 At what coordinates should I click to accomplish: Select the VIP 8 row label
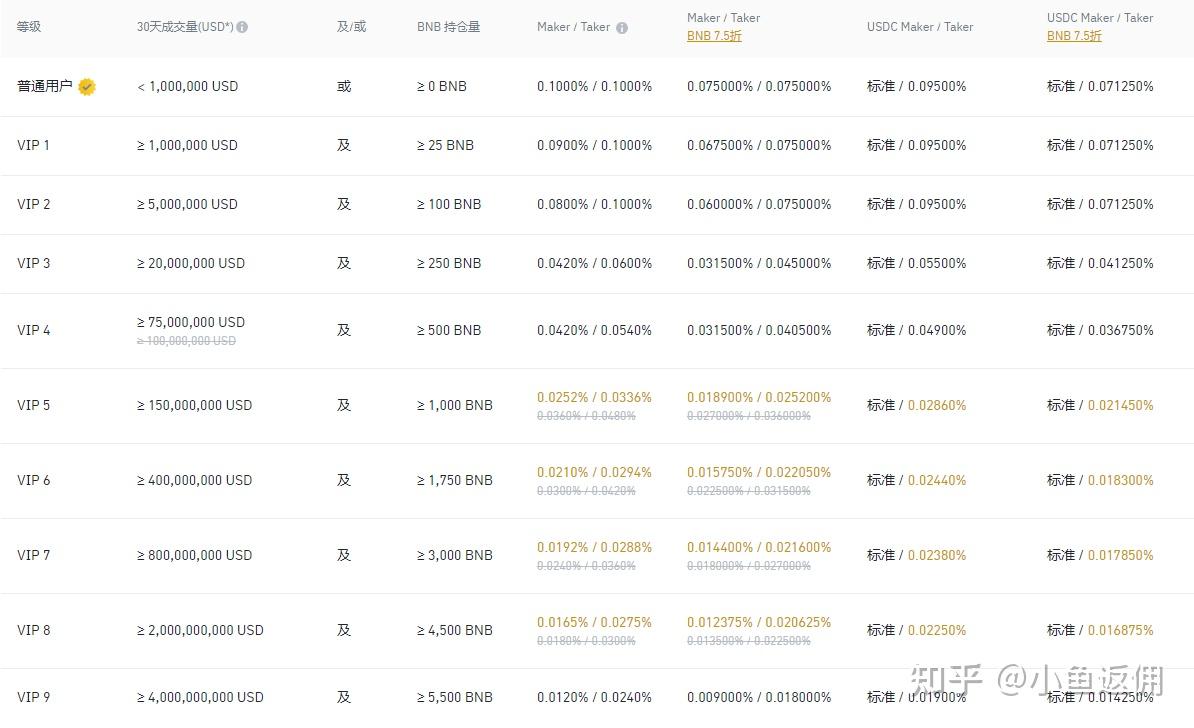tap(33, 630)
